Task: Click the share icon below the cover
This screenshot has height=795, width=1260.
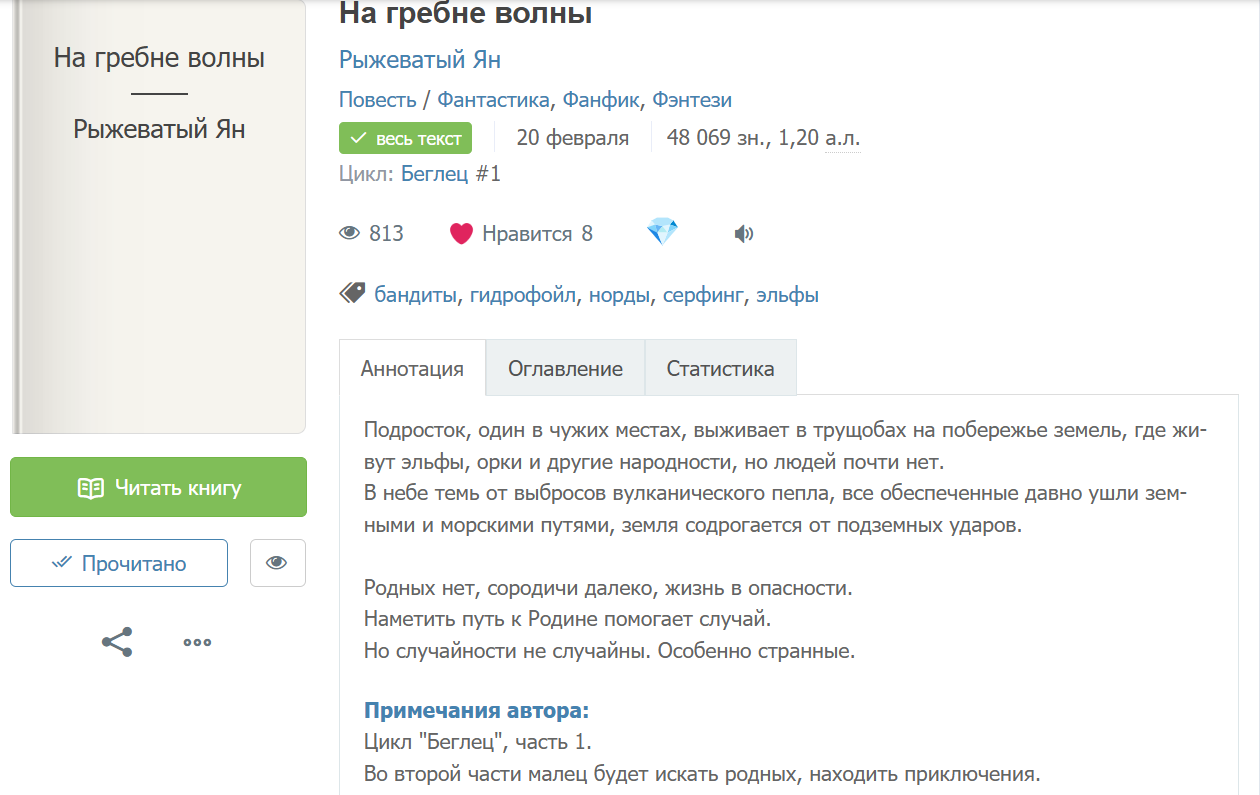Action: pos(117,642)
